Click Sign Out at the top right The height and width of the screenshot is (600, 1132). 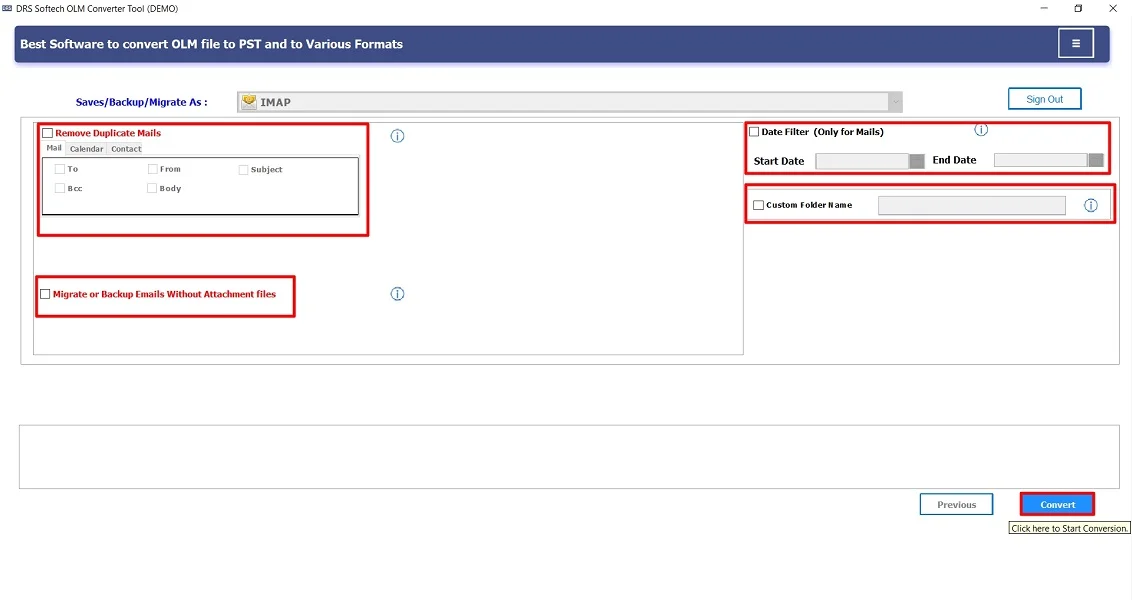(x=1044, y=98)
